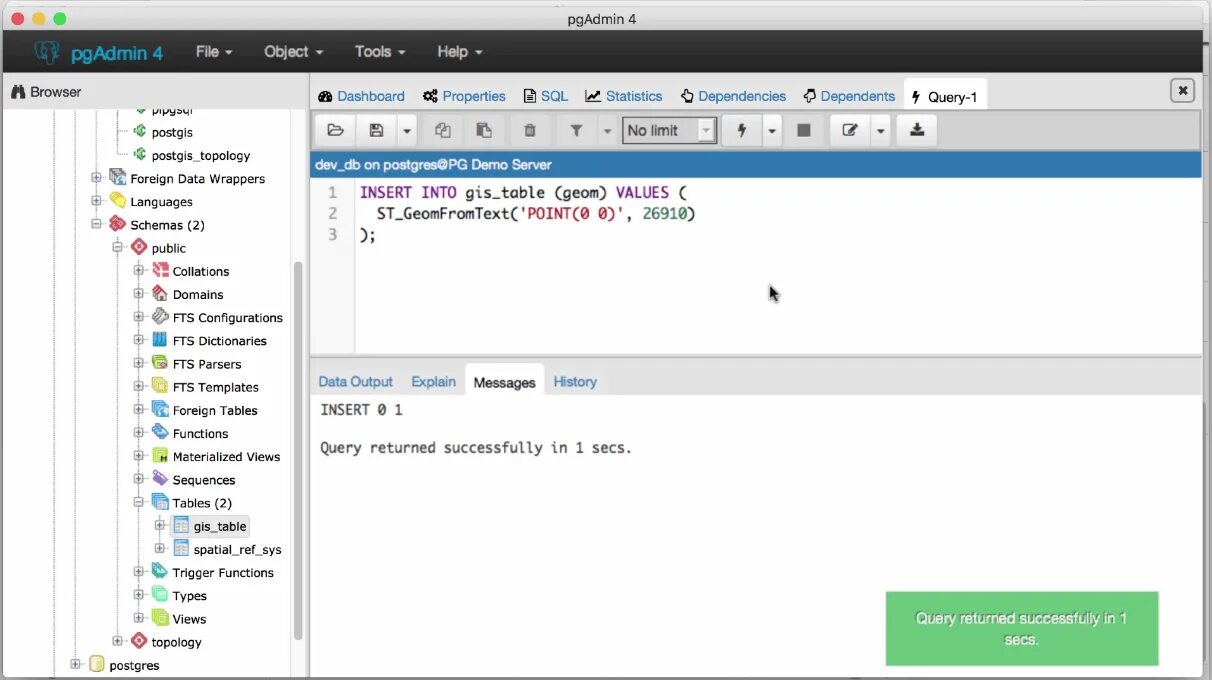The image size is (1212, 680).
Task: Expand FTS Configurations node
Action: point(139,317)
